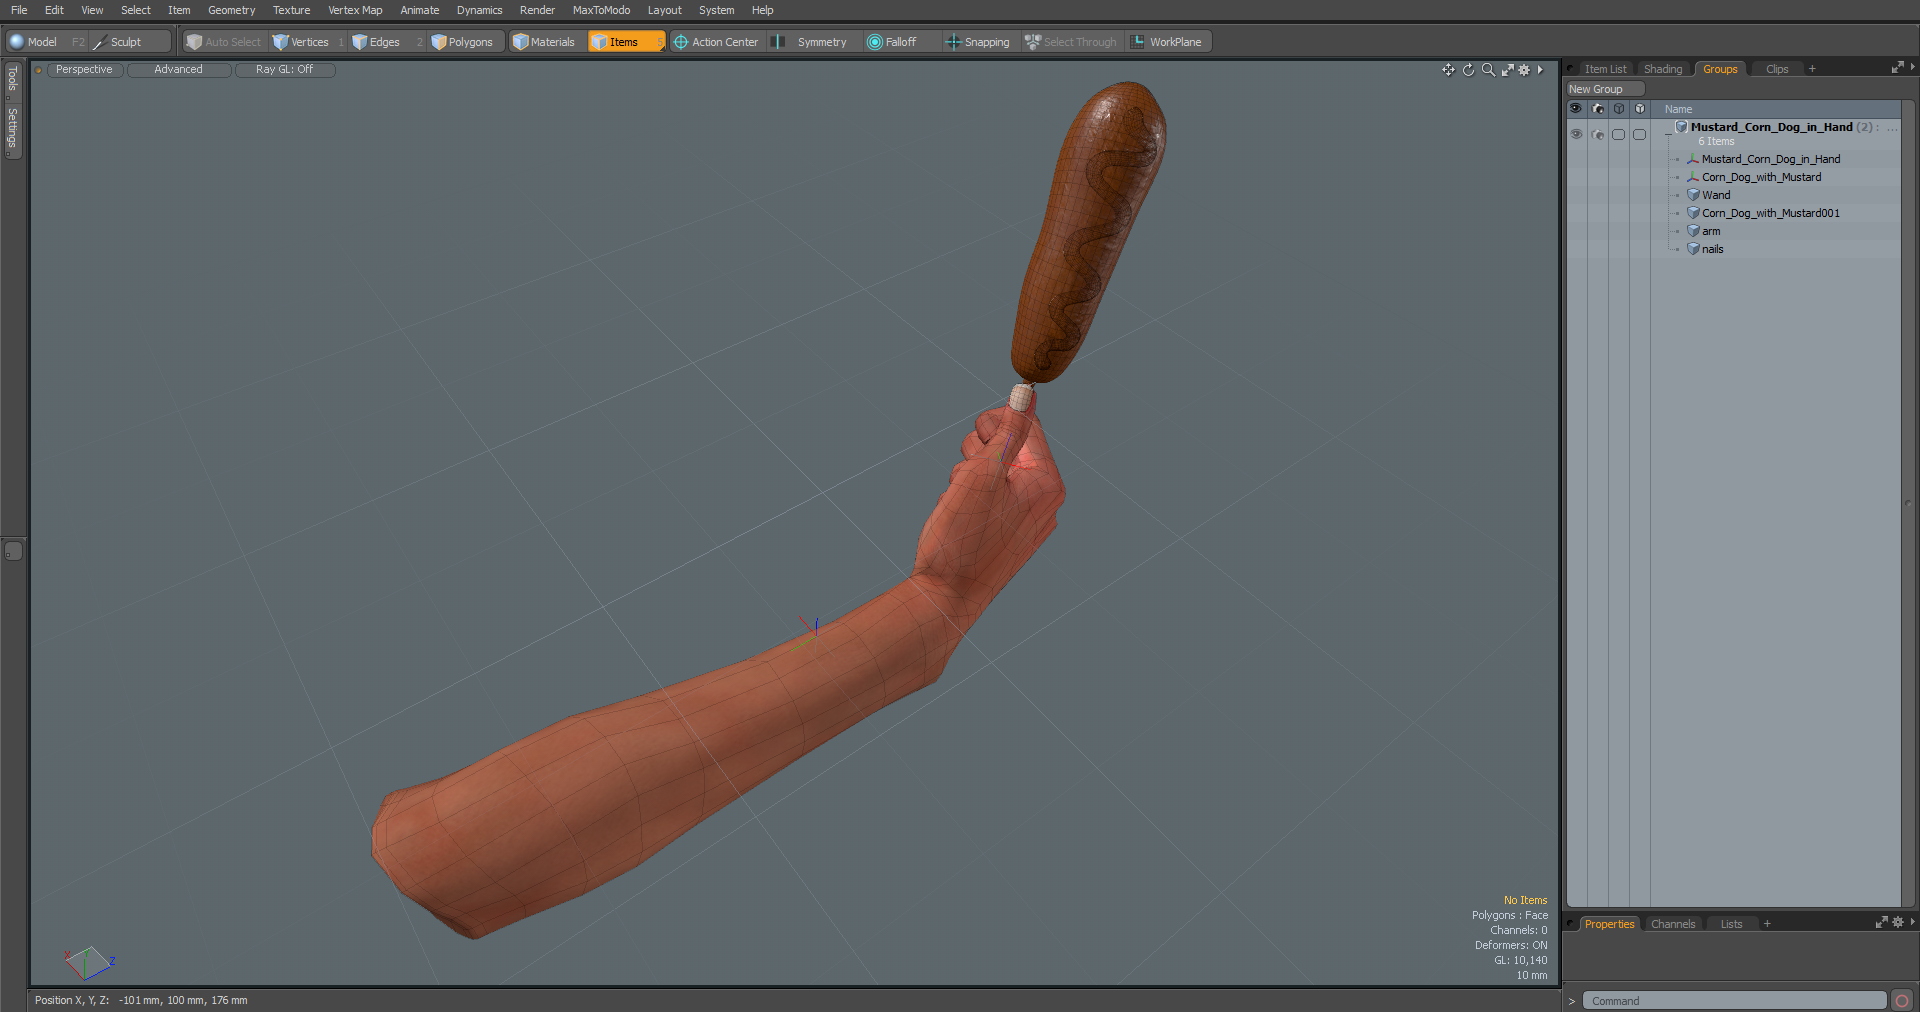Open Action Center dropdown
This screenshot has width=1920, height=1012.
(717, 42)
